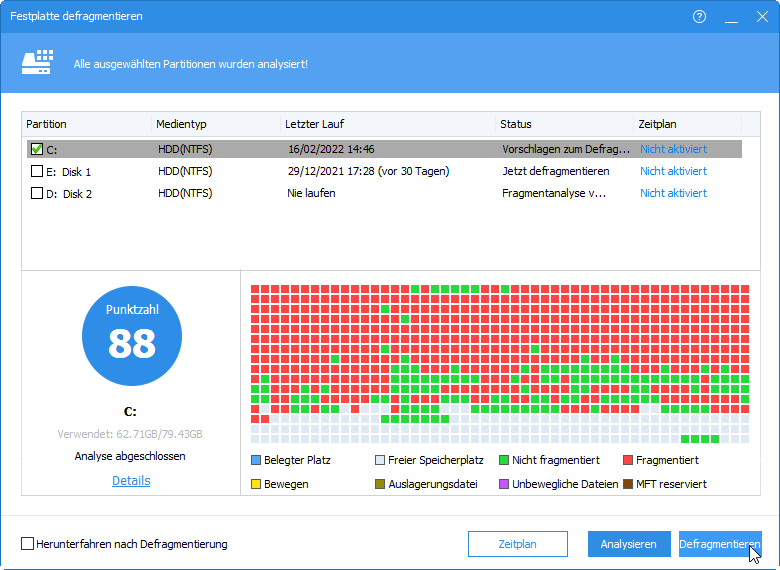Click the Zeitplan button
The height and width of the screenshot is (570, 780).
[517, 544]
